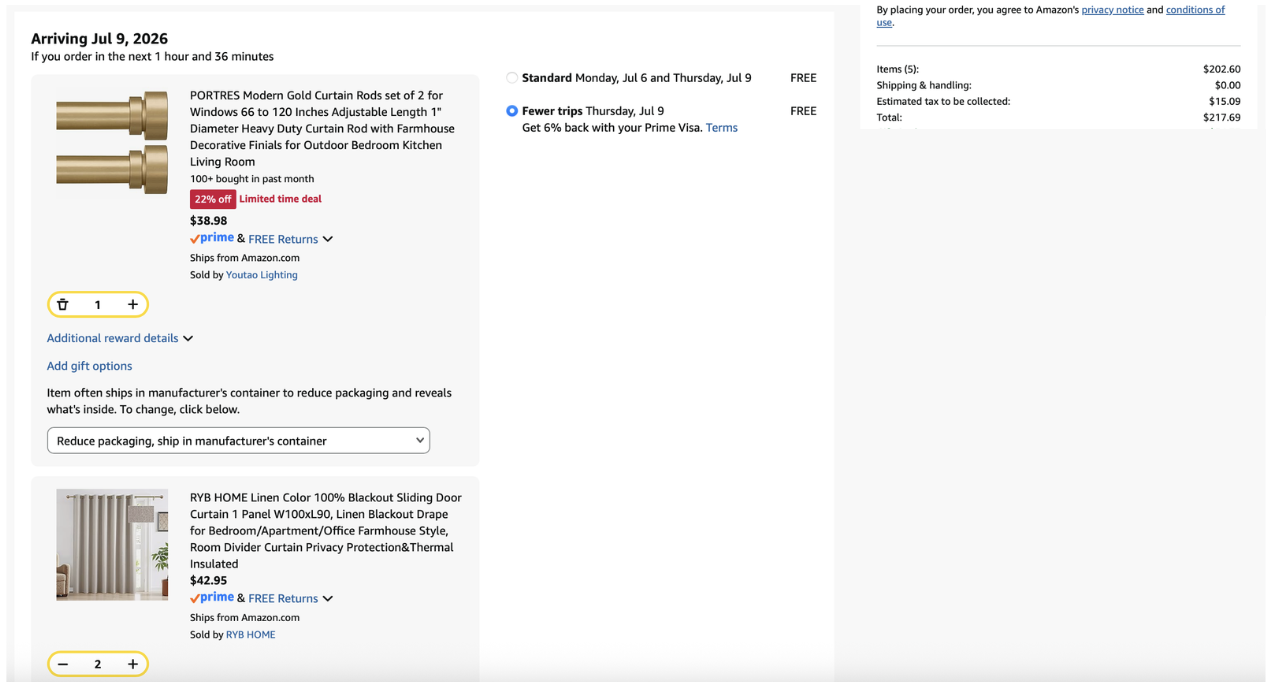Increase PORTRES curtain rods quantity with plus

(x=132, y=304)
